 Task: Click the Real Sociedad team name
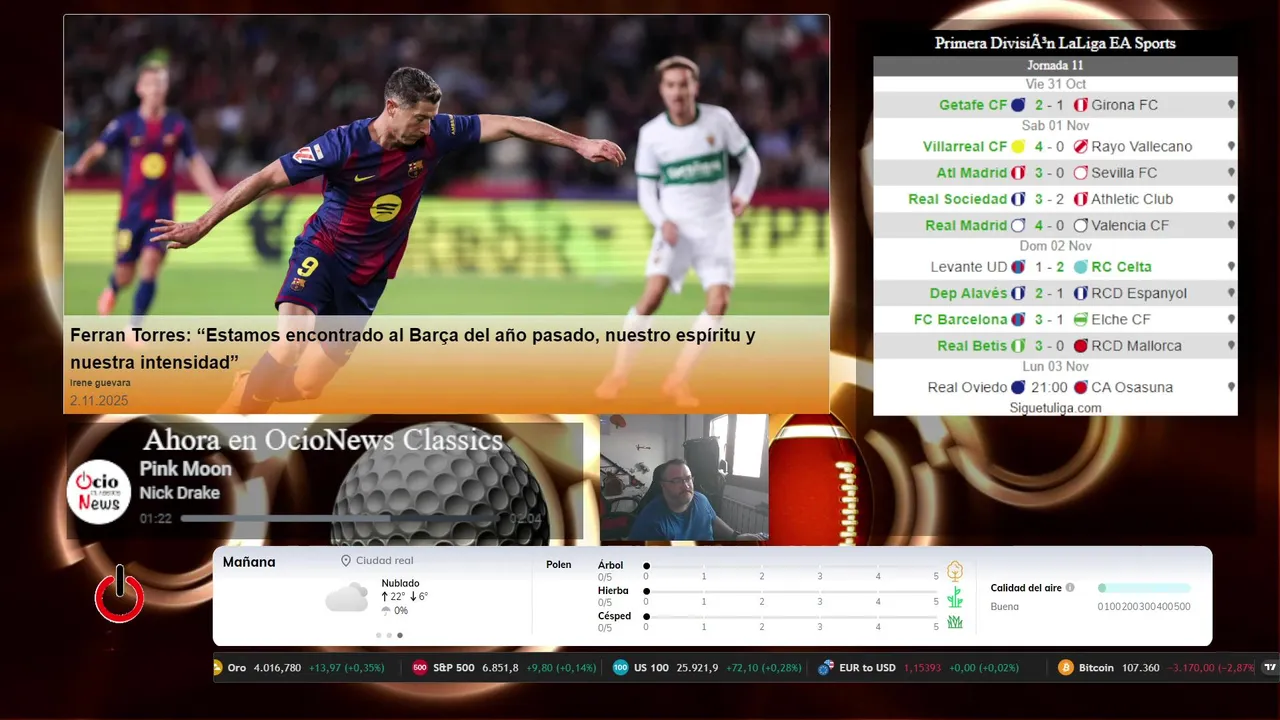coord(957,199)
